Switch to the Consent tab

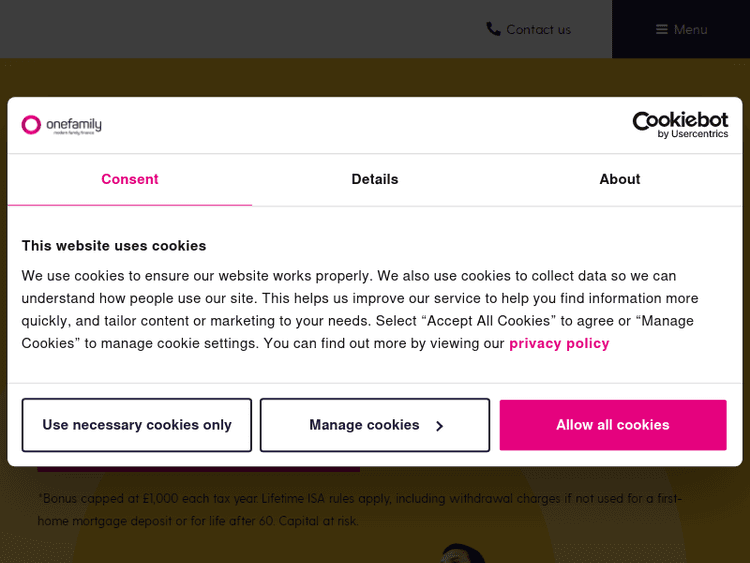pos(129,179)
